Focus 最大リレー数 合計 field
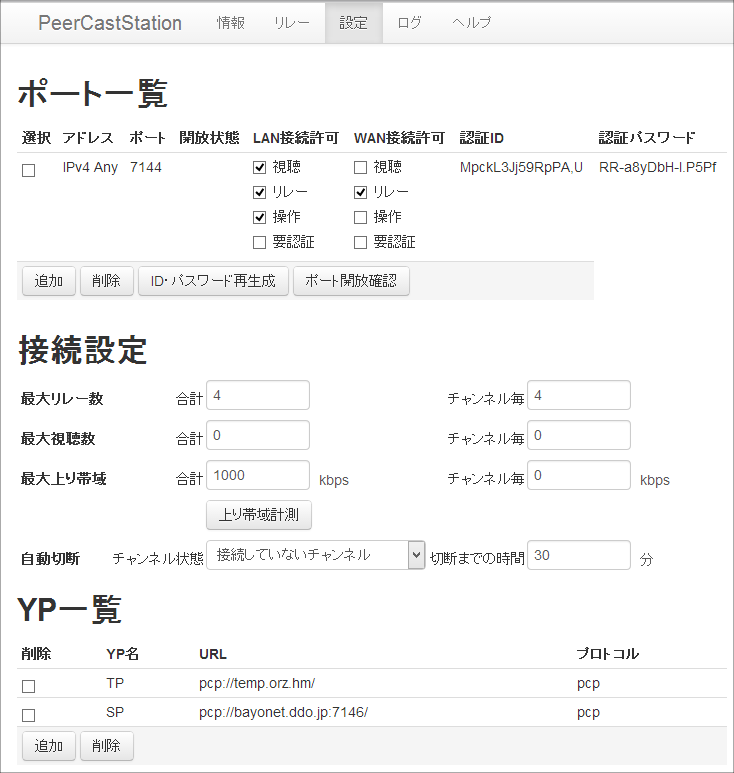The height and width of the screenshot is (773, 734). (x=258, y=395)
